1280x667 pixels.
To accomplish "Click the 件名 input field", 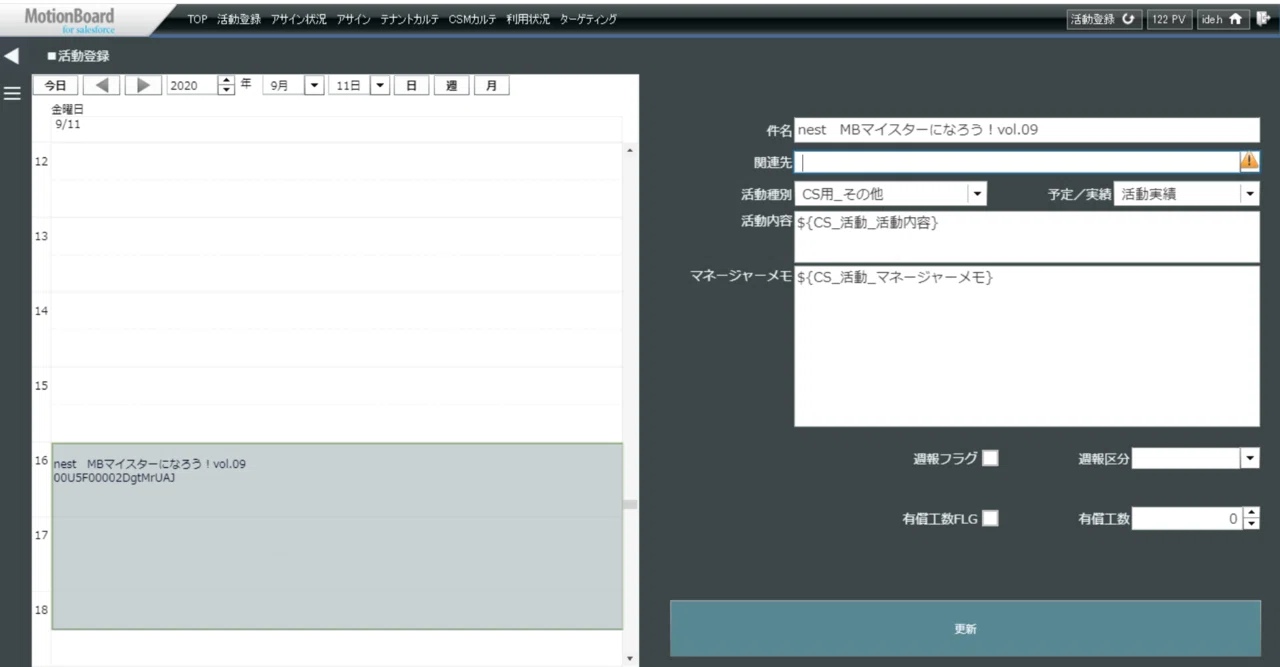I will tap(1027, 130).
